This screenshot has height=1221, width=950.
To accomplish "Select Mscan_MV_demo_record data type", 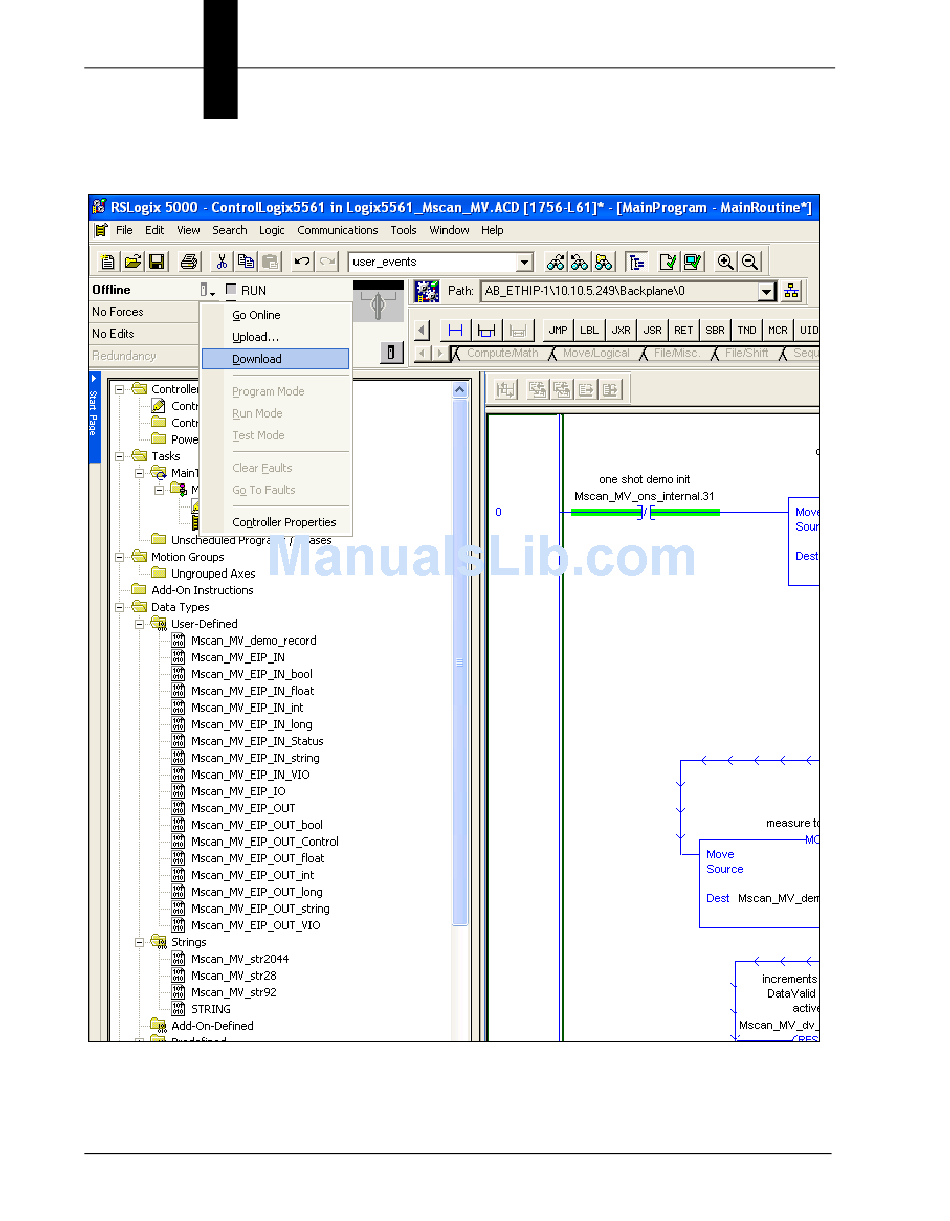I will point(253,641).
